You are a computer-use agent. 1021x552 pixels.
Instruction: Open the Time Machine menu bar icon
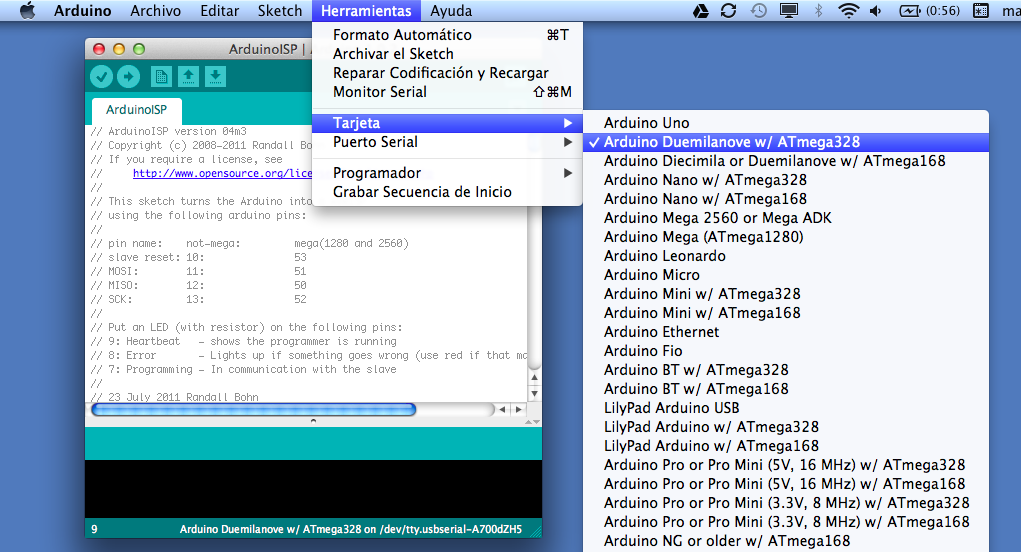pyautogui.click(x=759, y=10)
